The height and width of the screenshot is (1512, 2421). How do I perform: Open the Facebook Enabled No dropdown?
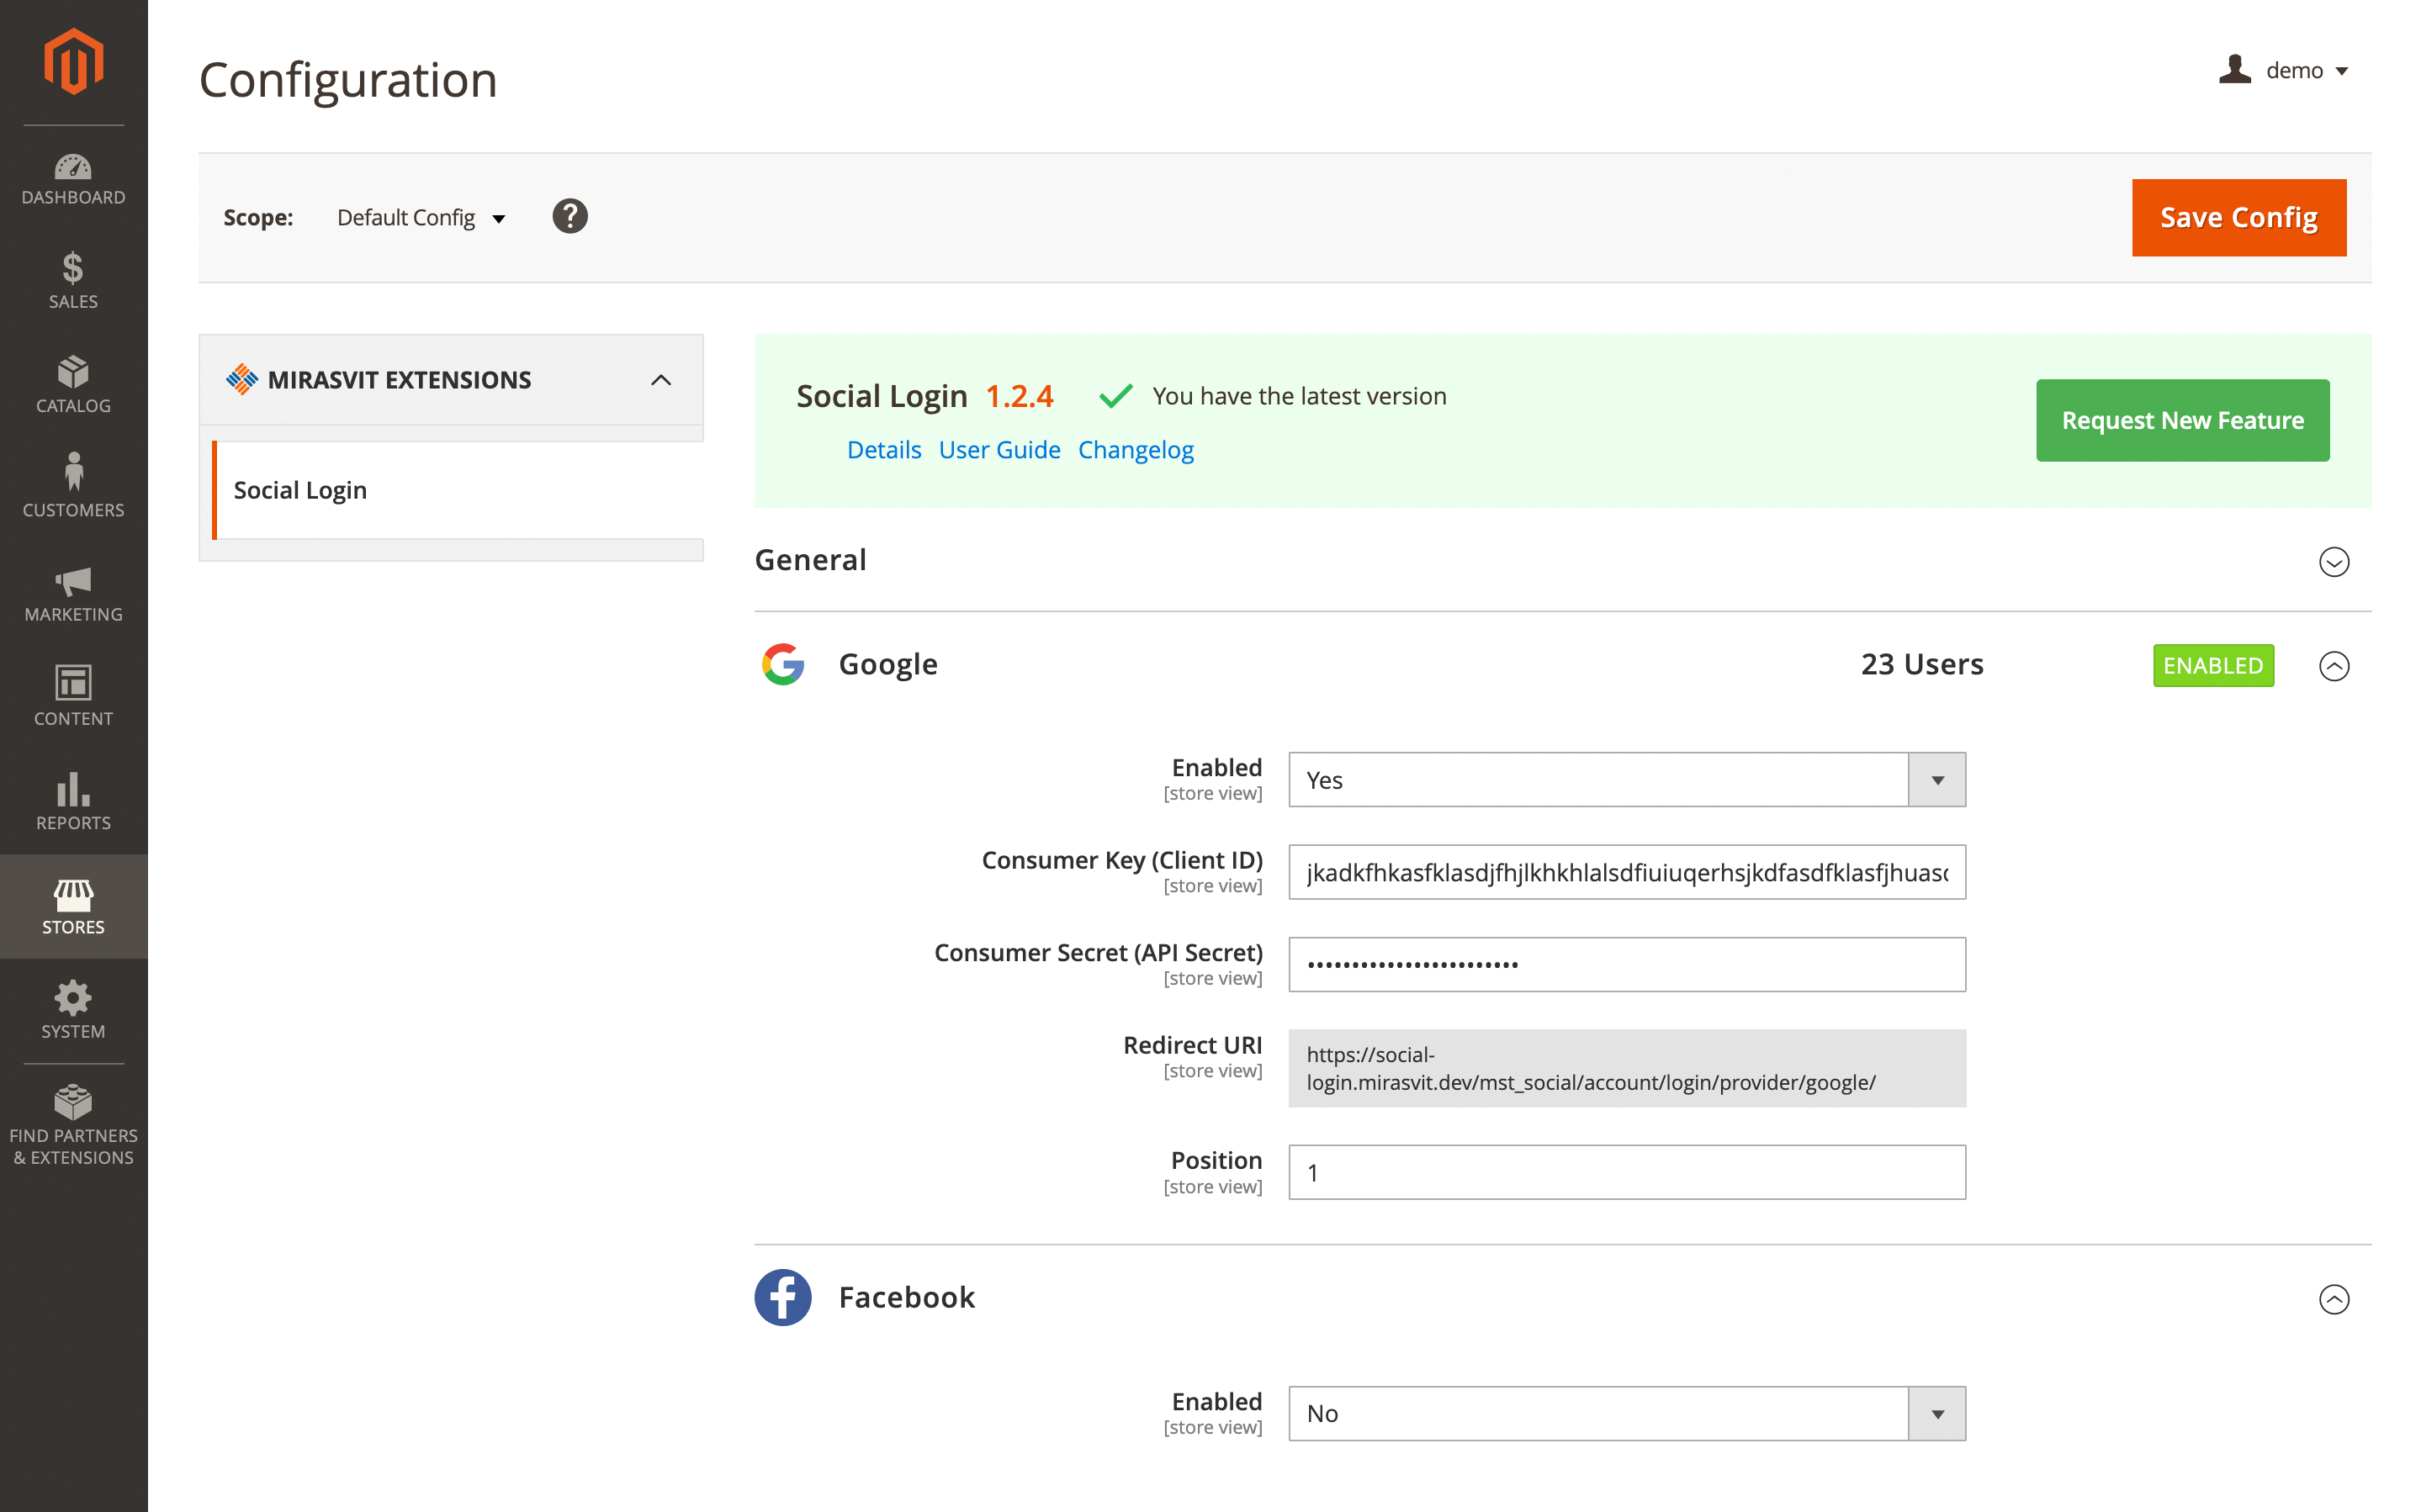(1626, 1413)
